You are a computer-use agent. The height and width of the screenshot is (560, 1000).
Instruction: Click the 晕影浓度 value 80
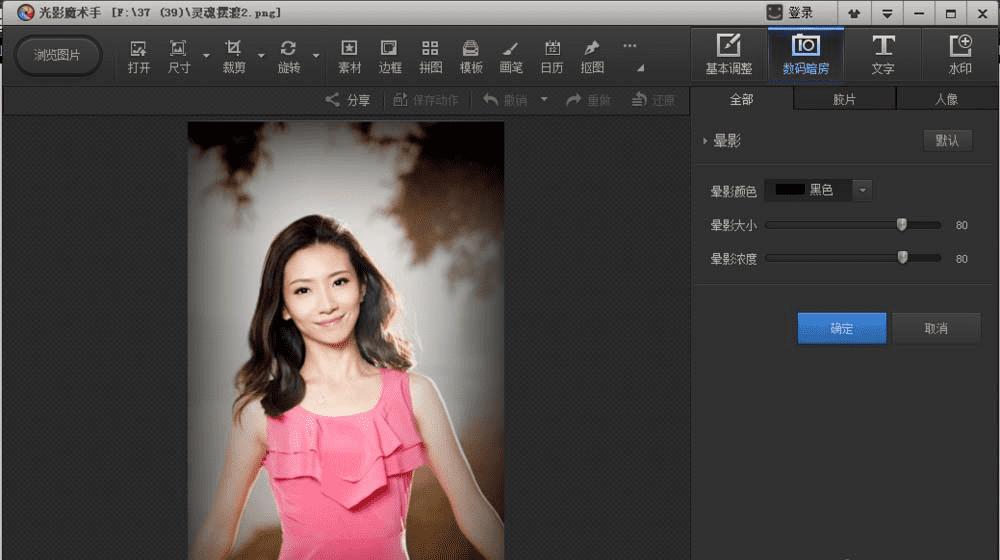962,259
